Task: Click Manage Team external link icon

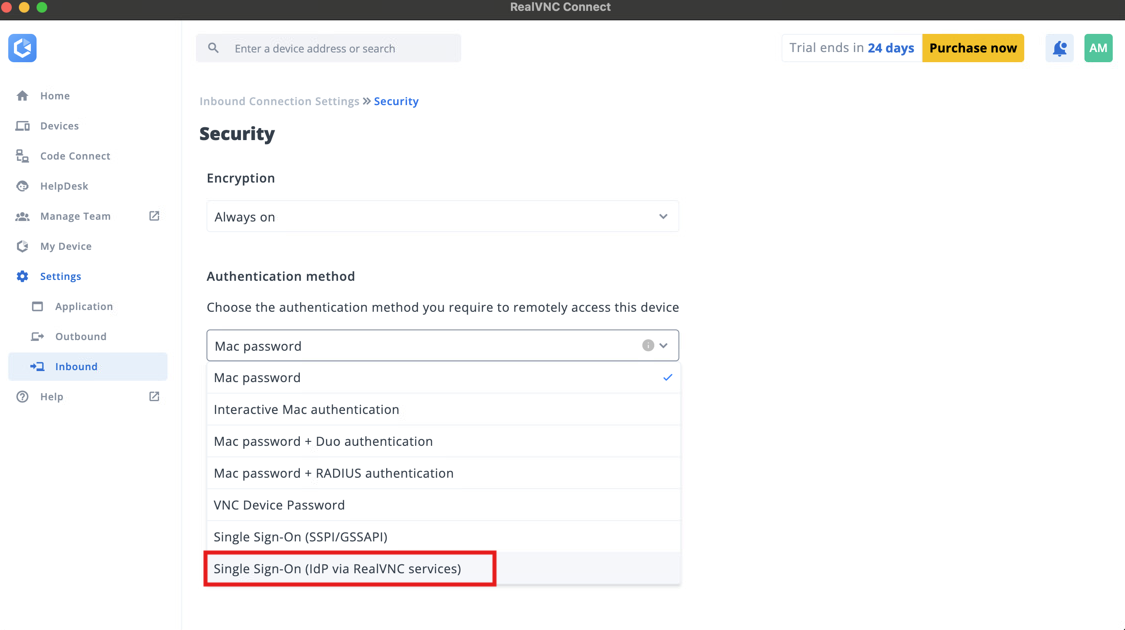Action: pos(154,216)
